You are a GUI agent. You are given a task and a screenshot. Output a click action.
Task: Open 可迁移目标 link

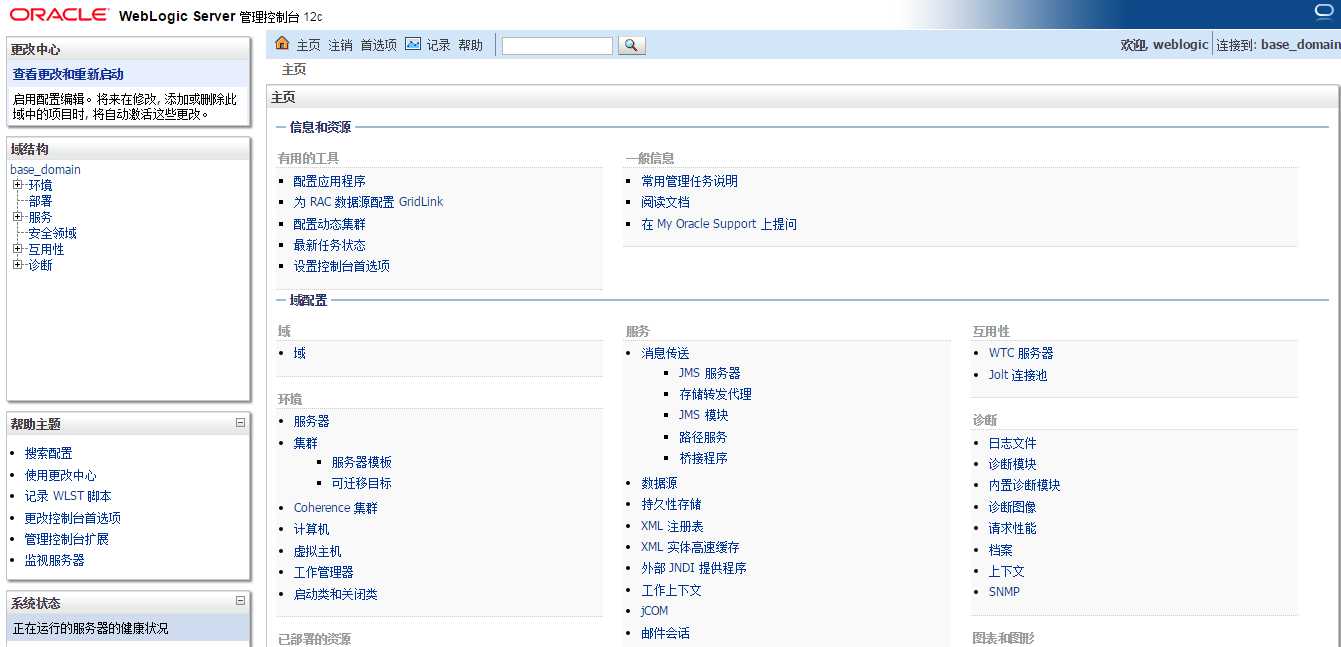point(361,483)
